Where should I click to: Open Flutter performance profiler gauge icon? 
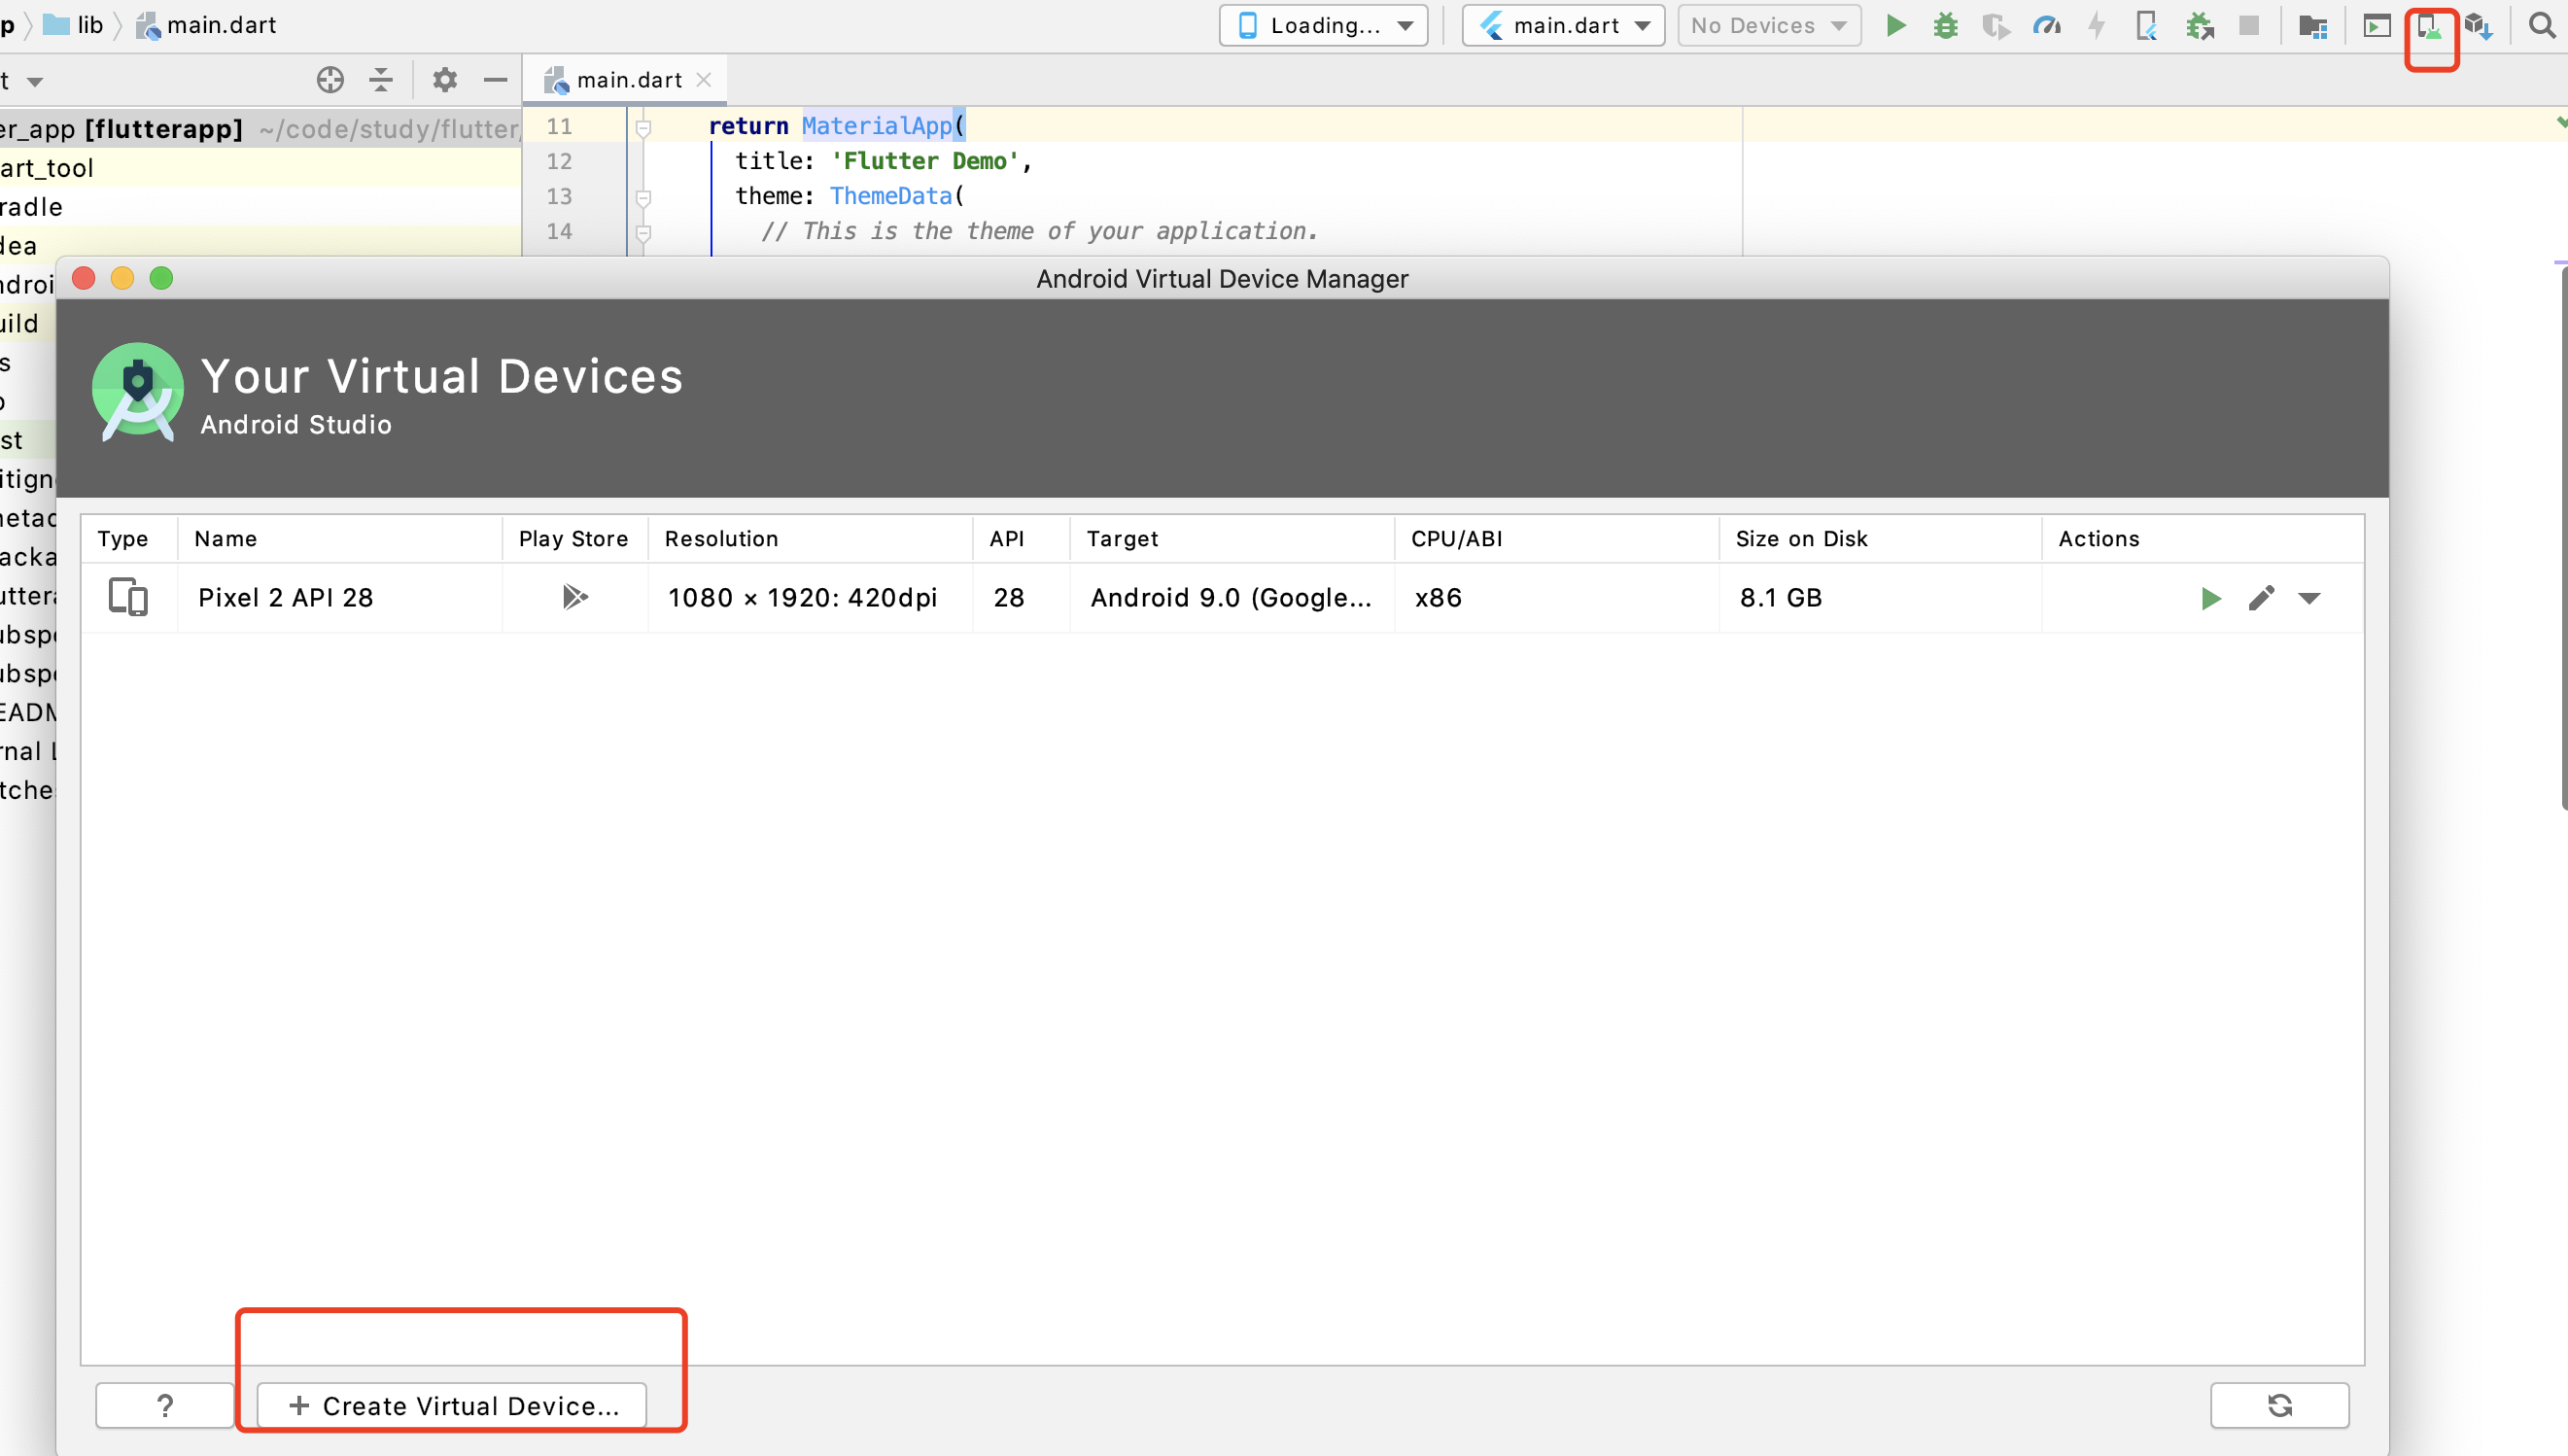pyautogui.click(x=2046, y=25)
